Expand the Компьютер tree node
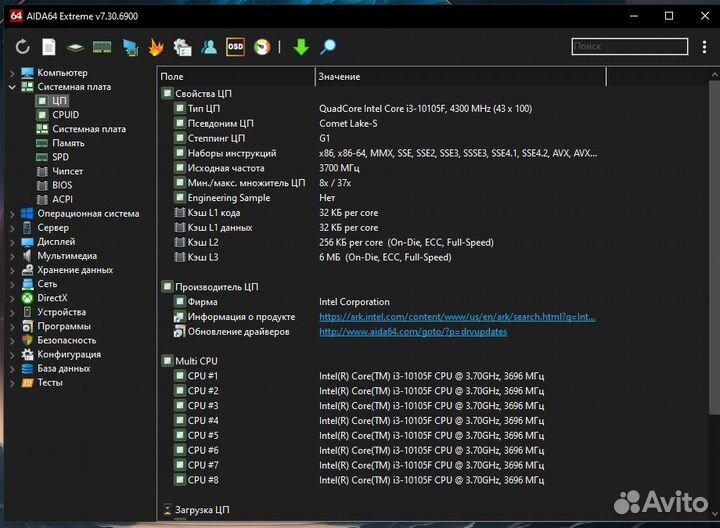This screenshot has height=528, width=720. [x=12, y=73]
